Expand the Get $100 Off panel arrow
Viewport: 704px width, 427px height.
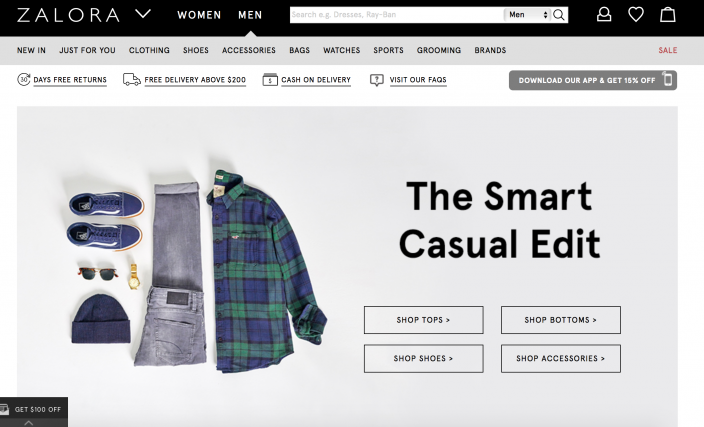coord(28,423)
